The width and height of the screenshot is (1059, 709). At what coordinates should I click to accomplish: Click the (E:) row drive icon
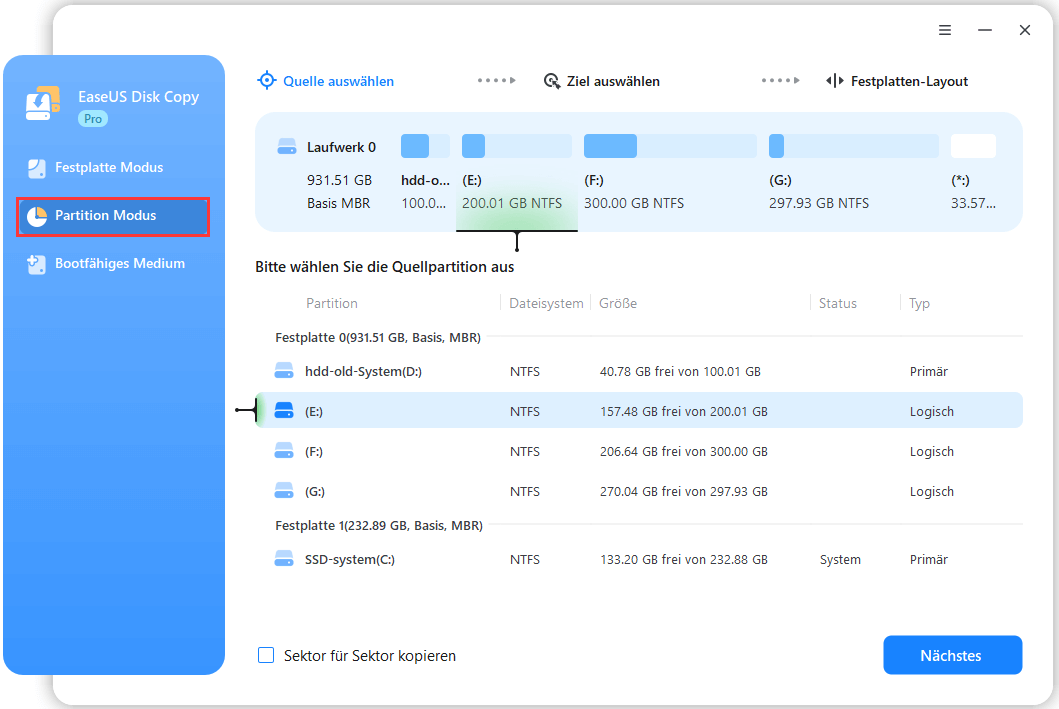284,411
